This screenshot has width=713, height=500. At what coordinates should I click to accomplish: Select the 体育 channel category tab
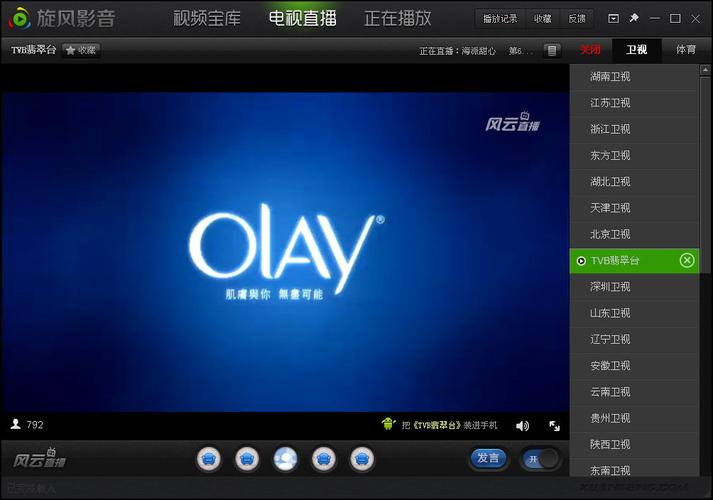coord(686,50)
